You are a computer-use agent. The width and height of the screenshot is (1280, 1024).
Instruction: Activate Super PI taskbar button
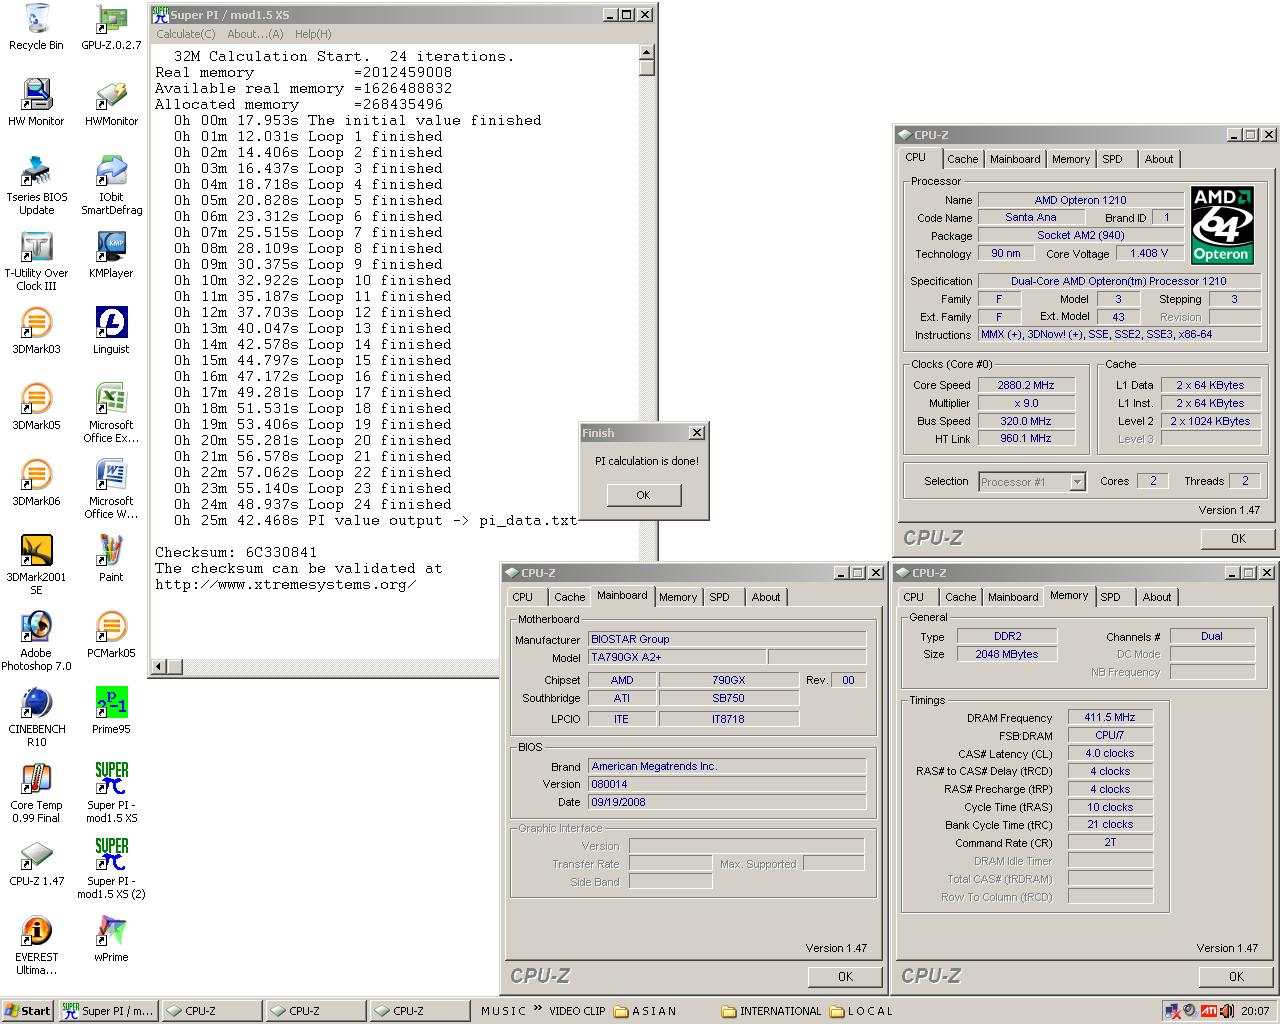108,1011
